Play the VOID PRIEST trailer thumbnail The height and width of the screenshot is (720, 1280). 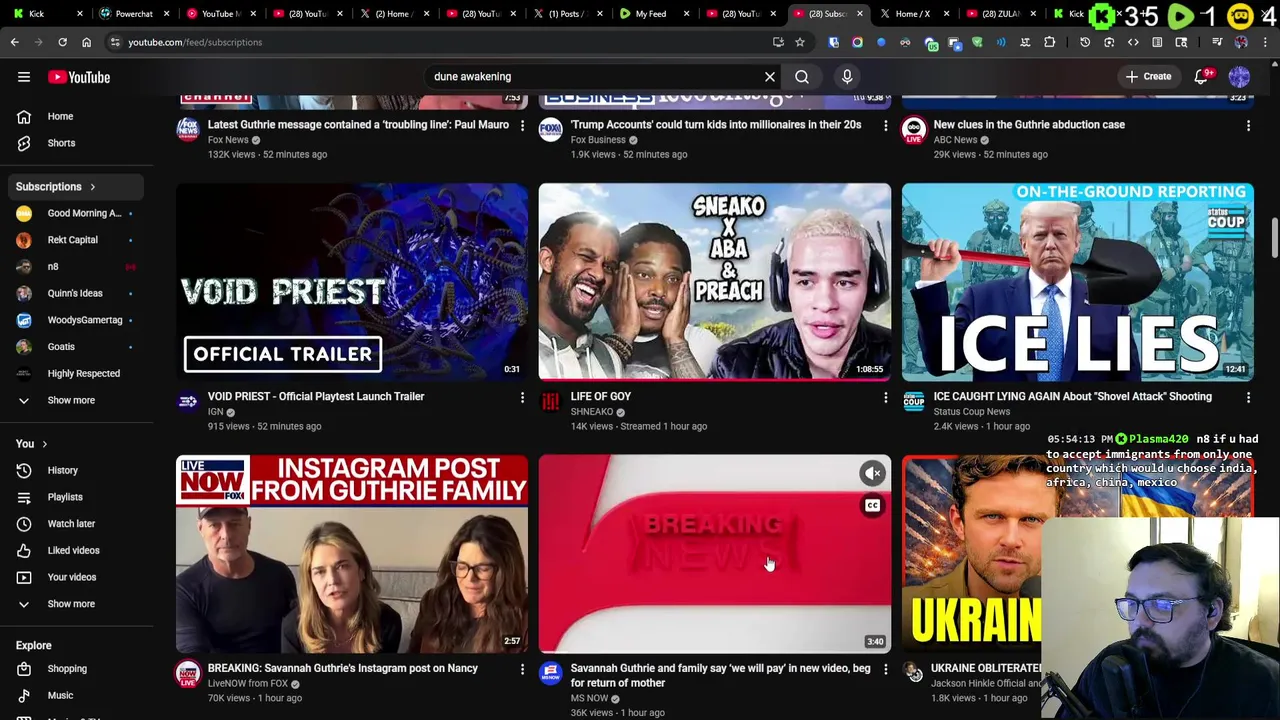coord(352,282)
